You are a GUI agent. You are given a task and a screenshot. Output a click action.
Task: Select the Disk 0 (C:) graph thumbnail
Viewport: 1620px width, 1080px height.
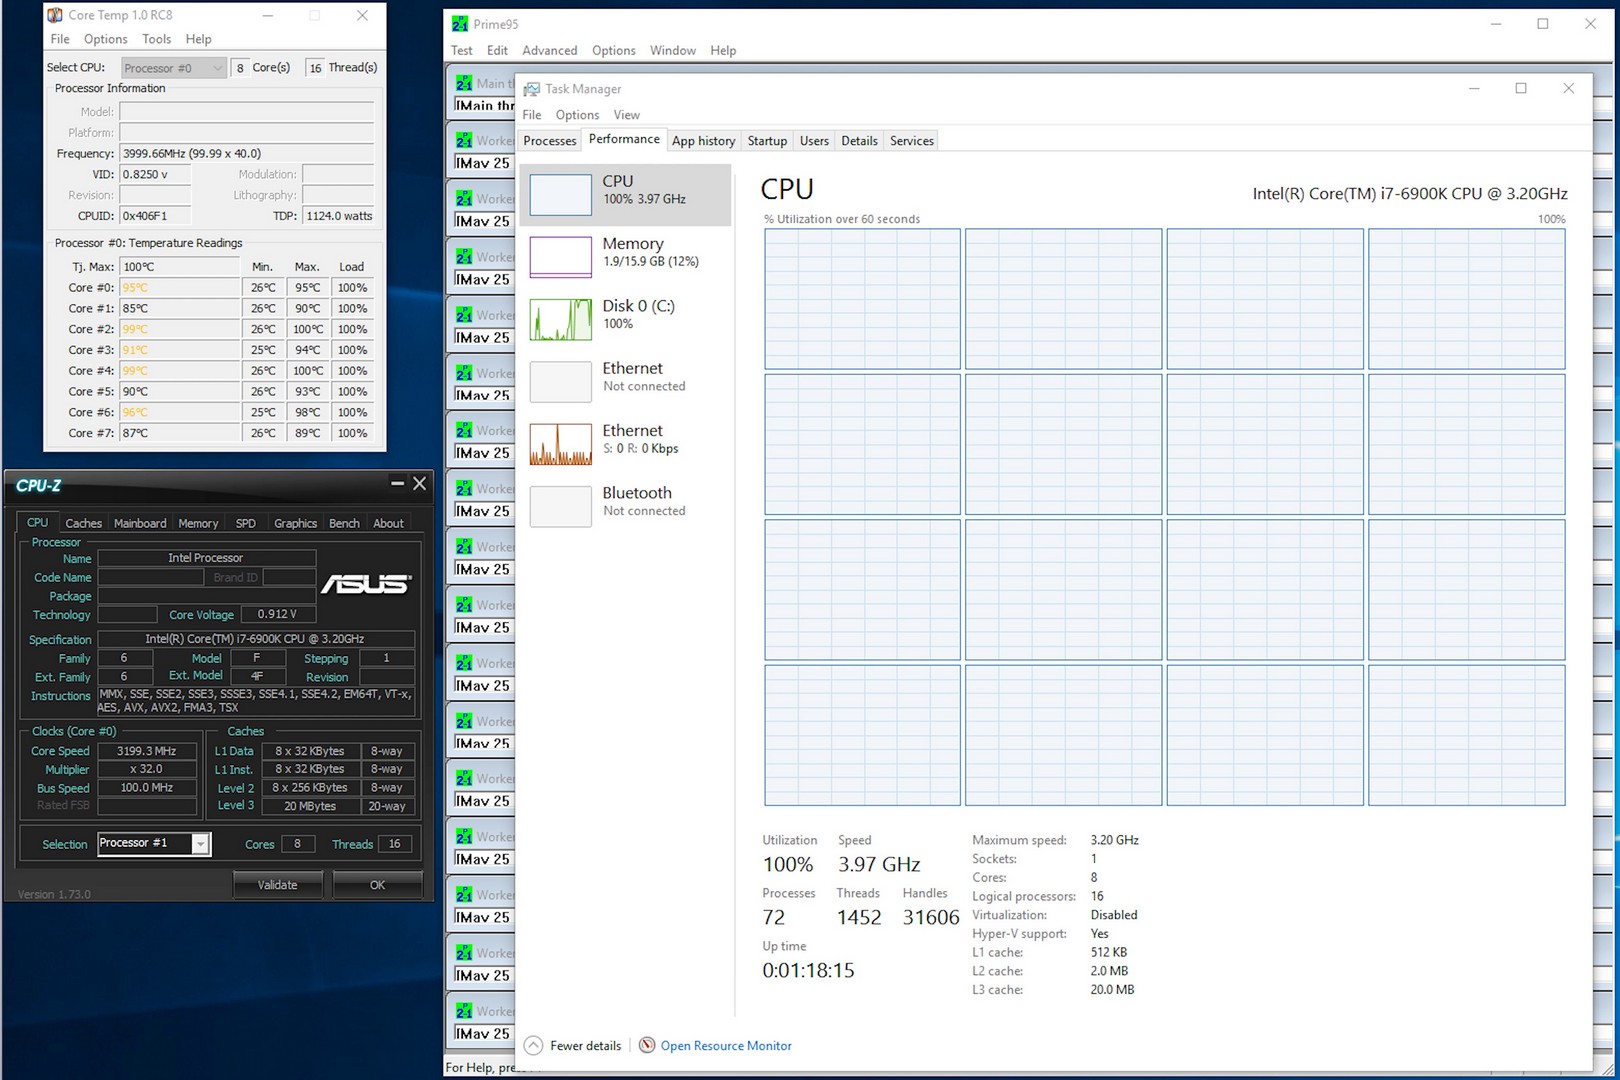coord(560,319)
